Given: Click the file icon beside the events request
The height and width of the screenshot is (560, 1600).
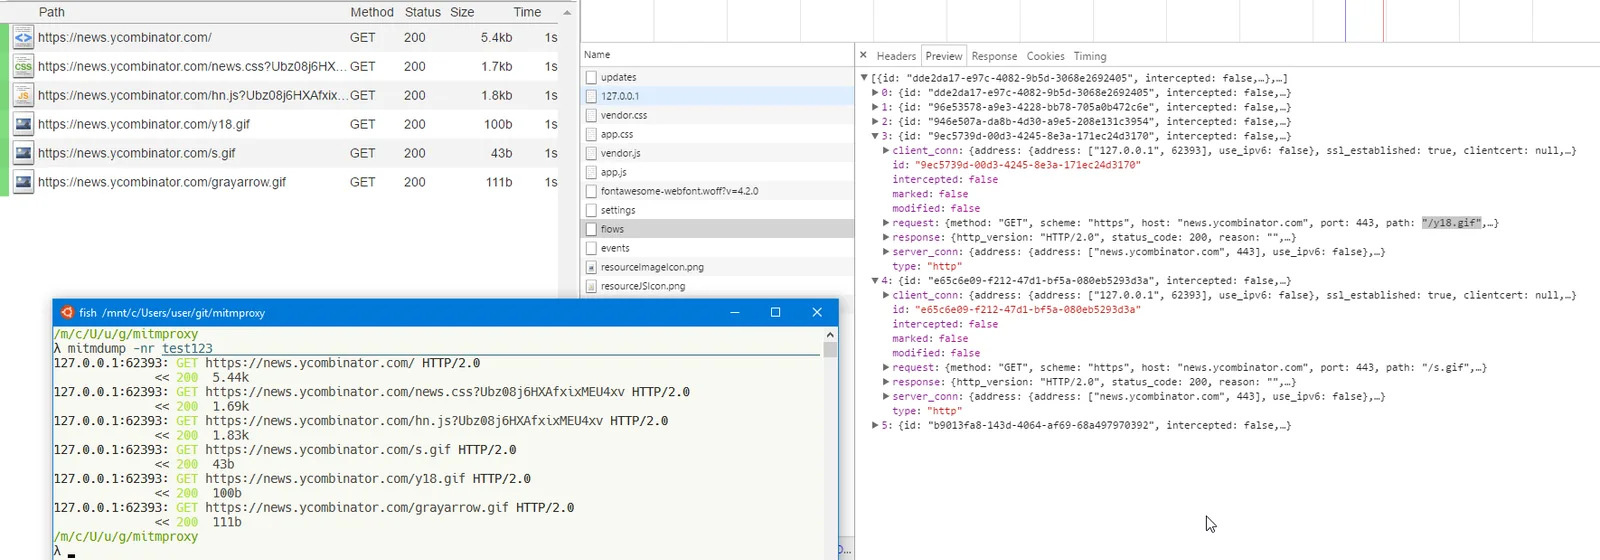Looking at the screenshot, I should pos(591,248).
